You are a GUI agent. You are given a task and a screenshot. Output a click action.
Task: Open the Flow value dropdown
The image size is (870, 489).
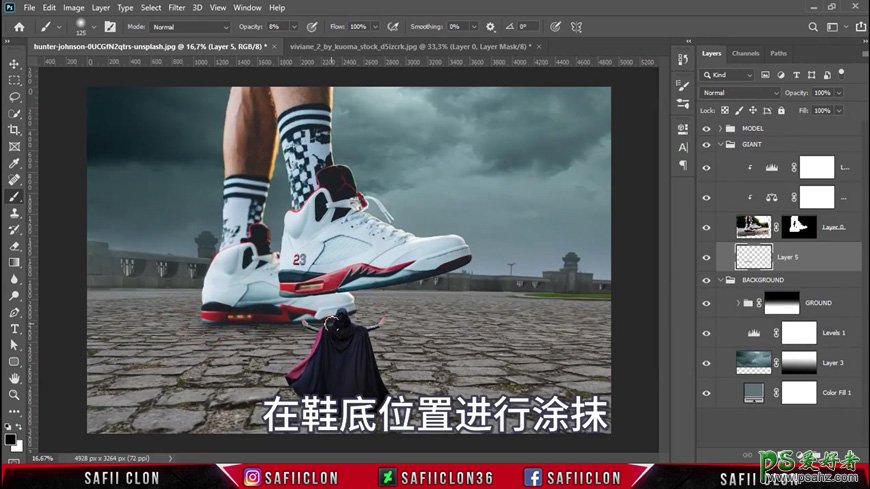376,27
